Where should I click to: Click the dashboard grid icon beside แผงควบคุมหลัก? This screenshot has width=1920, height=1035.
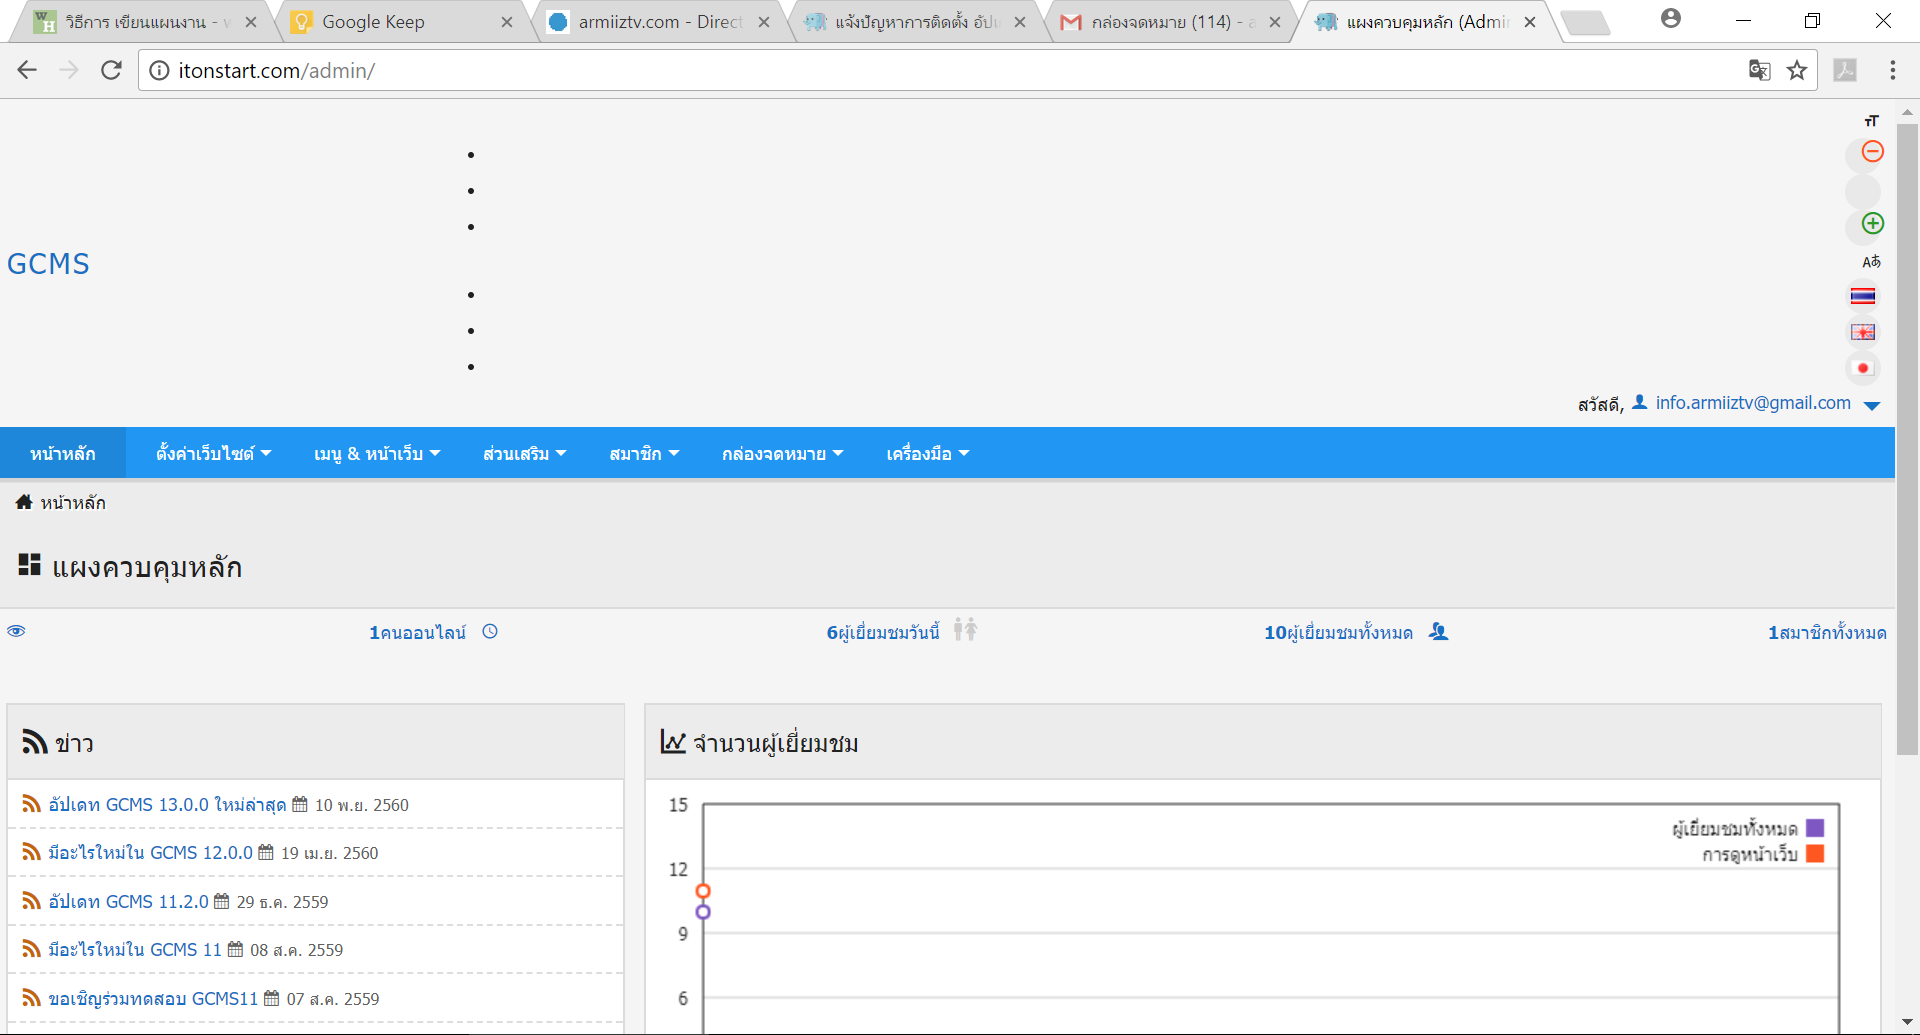(x=29, y=566)
